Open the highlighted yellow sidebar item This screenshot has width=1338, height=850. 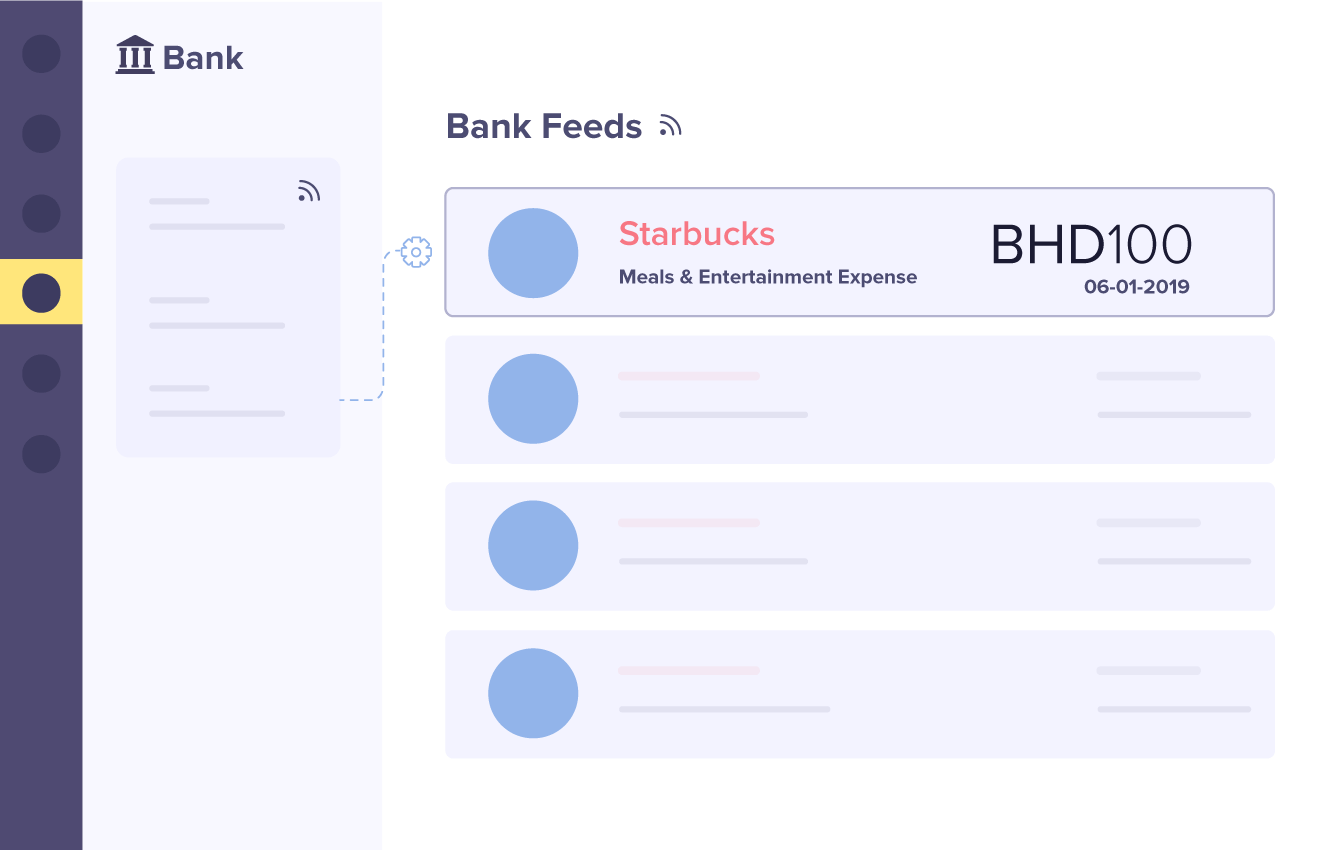tap(41, 293)
